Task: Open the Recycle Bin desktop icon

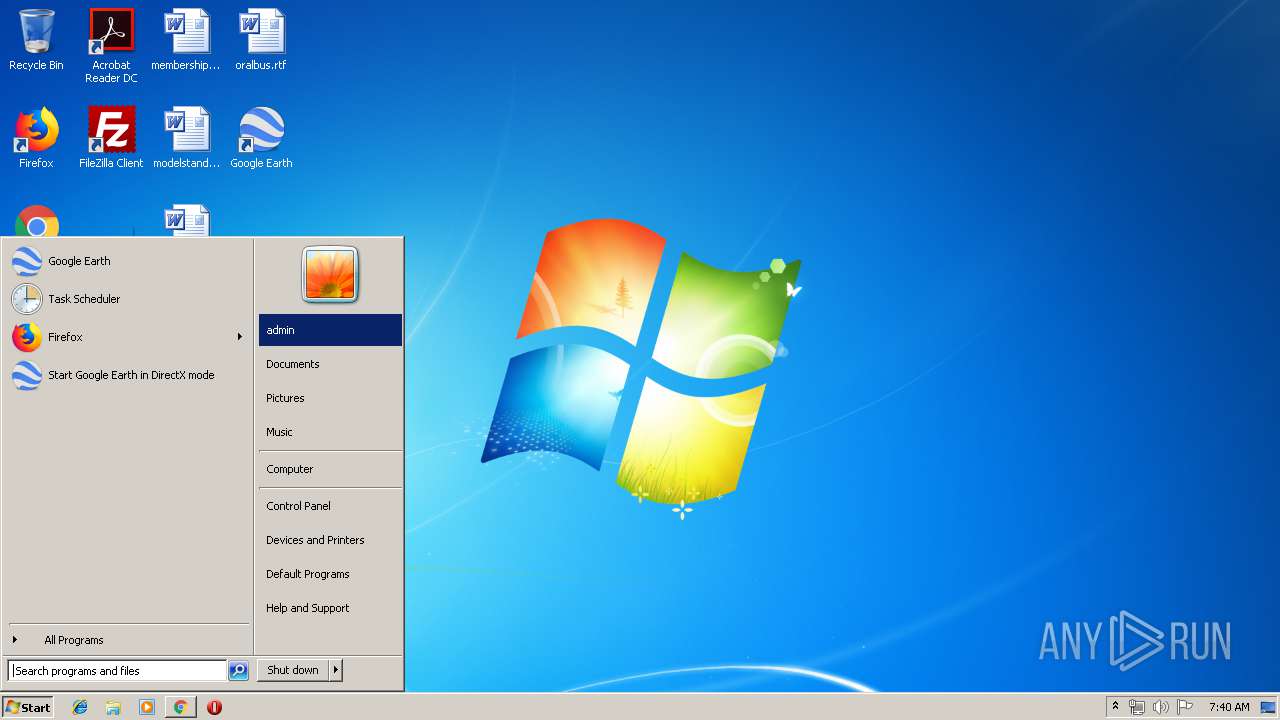Action: 36,40
